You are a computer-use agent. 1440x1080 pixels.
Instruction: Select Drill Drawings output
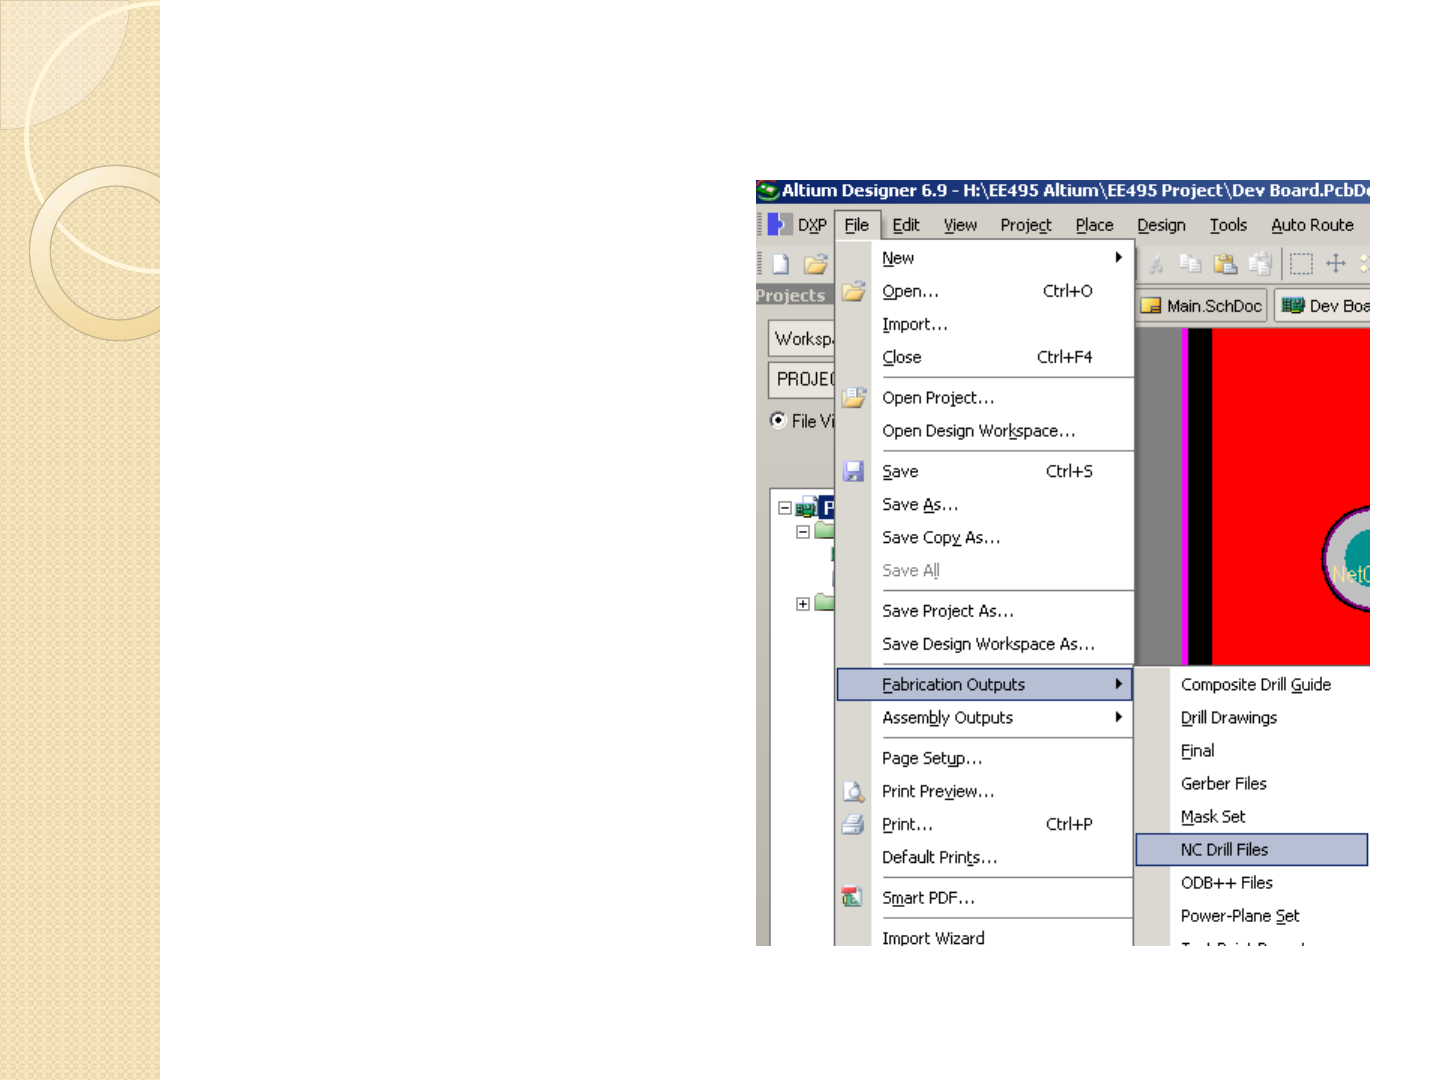1252,718
